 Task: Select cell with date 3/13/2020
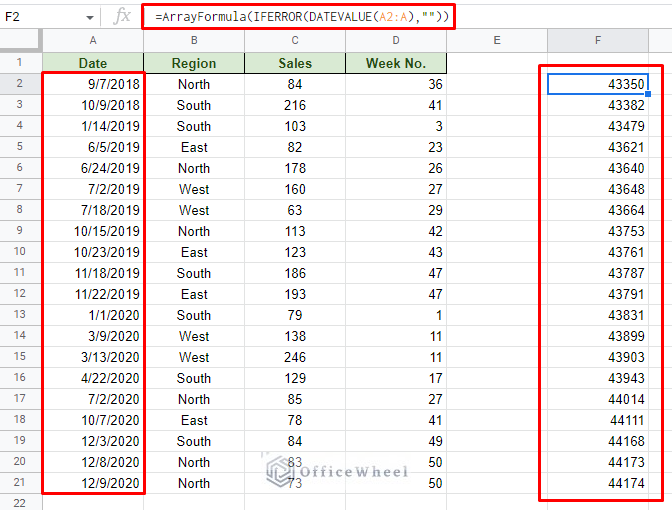pyautogui.click(x=93, y=357)
